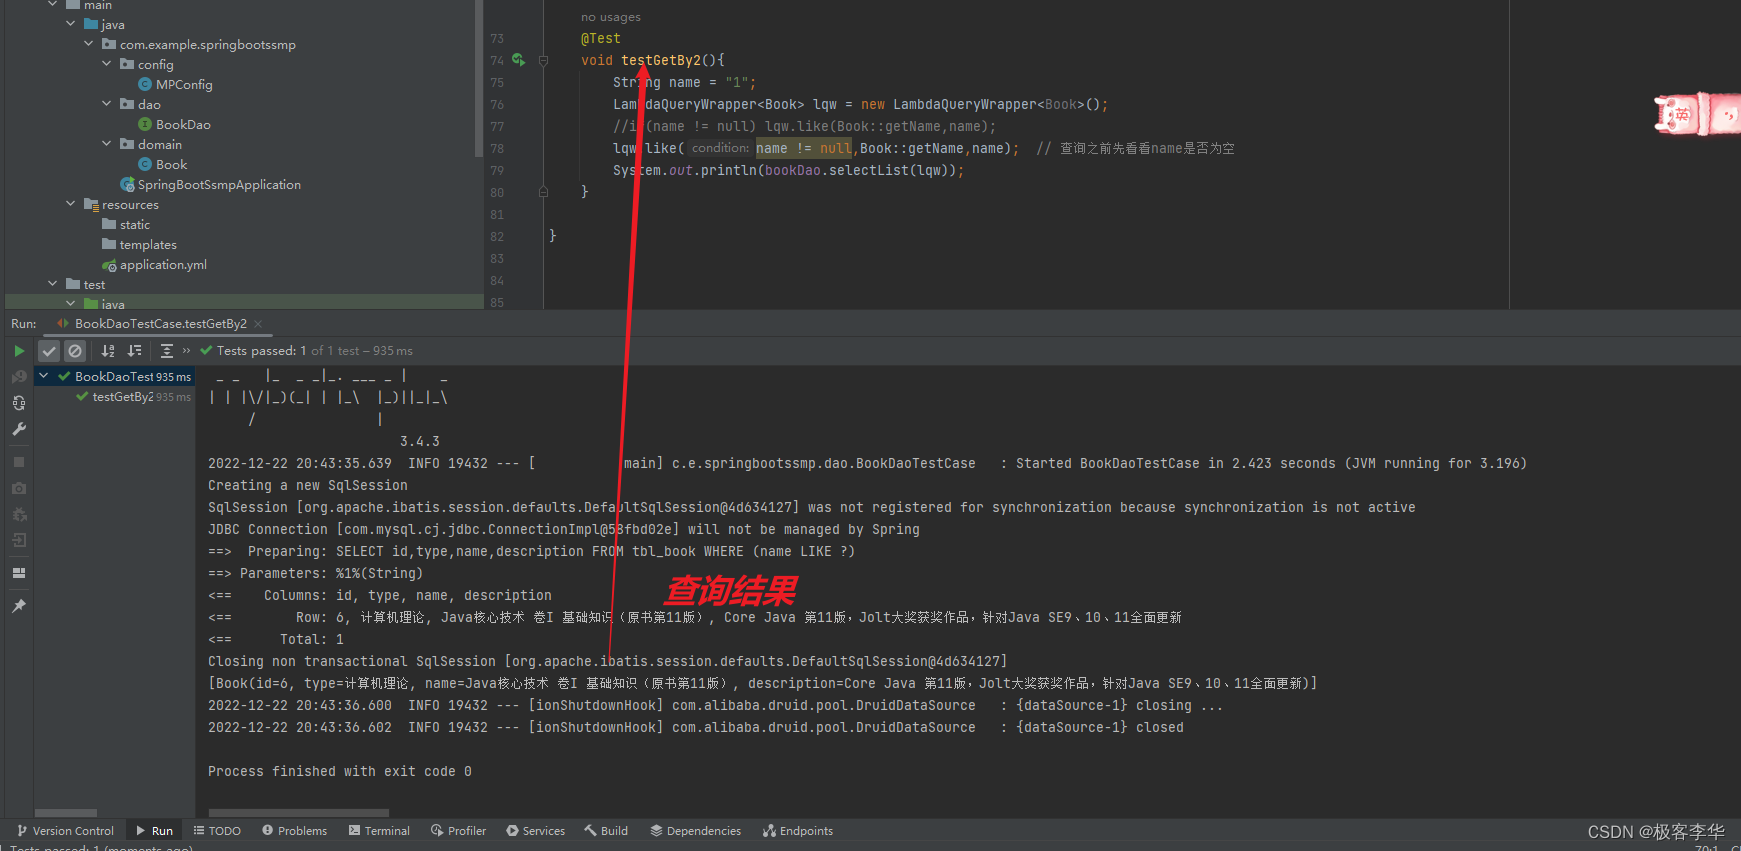Pin the Run tab with pin icon
This screenshot has width=1741, height=851.
(x=19, y=606)
